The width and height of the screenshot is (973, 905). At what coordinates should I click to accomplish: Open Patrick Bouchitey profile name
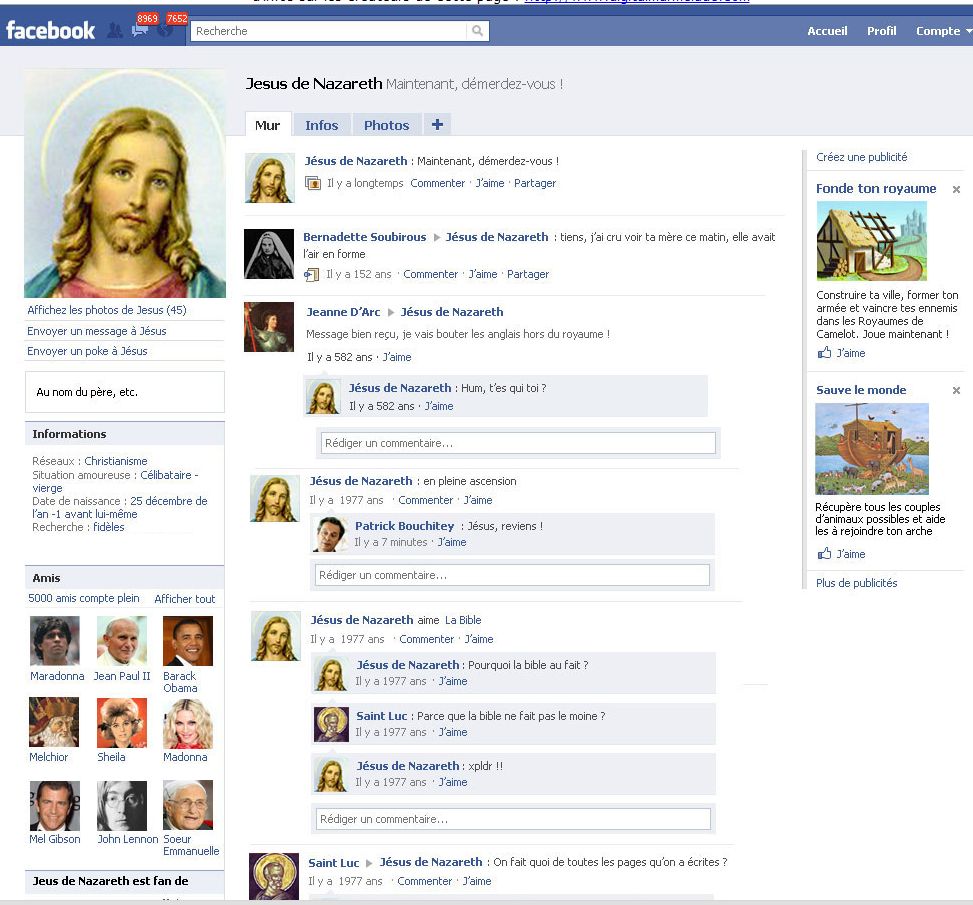(404, 526)
